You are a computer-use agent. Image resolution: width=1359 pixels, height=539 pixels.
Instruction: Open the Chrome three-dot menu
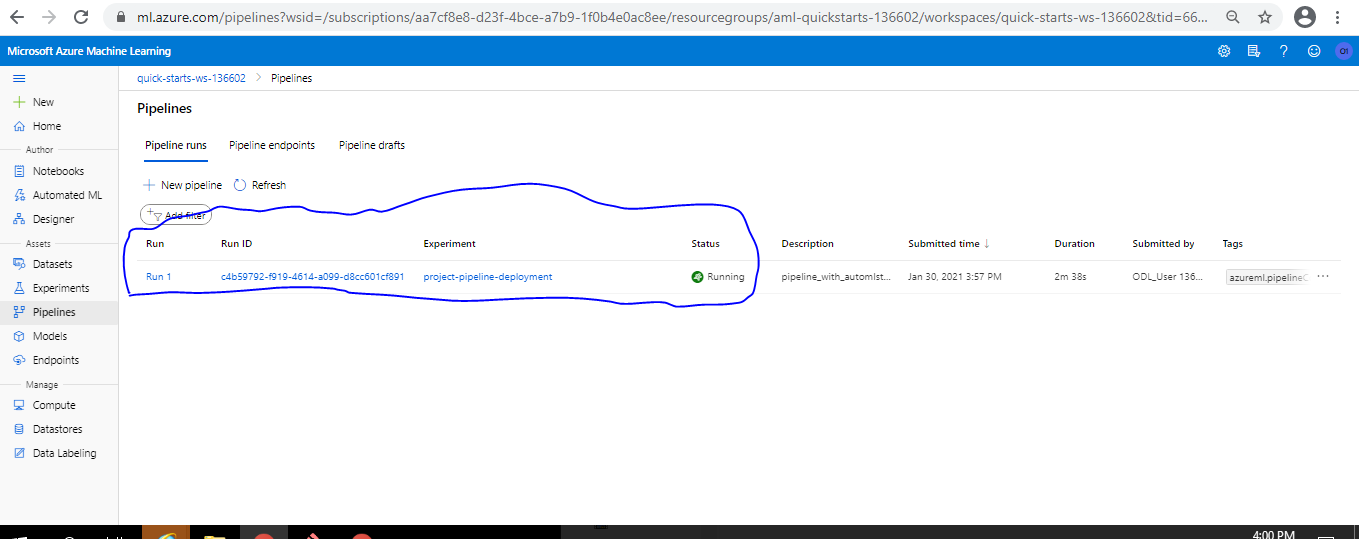pyautogui.click(x=1338, y=17)
